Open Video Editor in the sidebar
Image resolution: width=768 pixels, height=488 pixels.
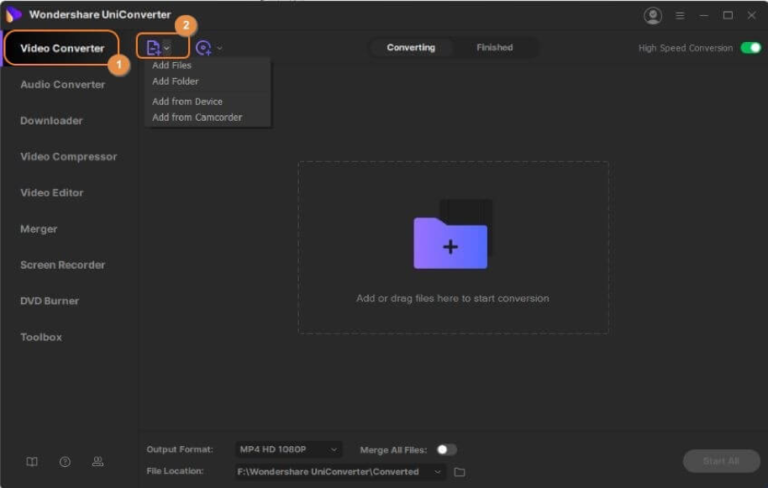[x=52, y=193]
